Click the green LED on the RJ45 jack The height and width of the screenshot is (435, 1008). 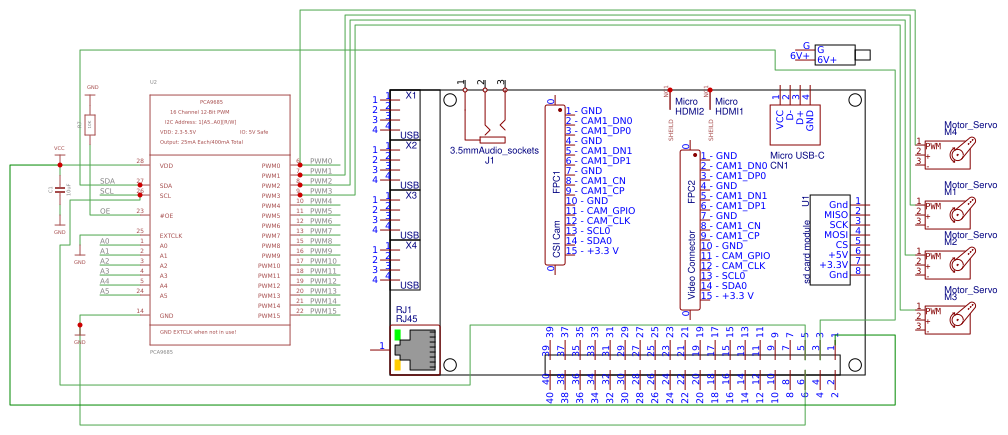point(398,334)
